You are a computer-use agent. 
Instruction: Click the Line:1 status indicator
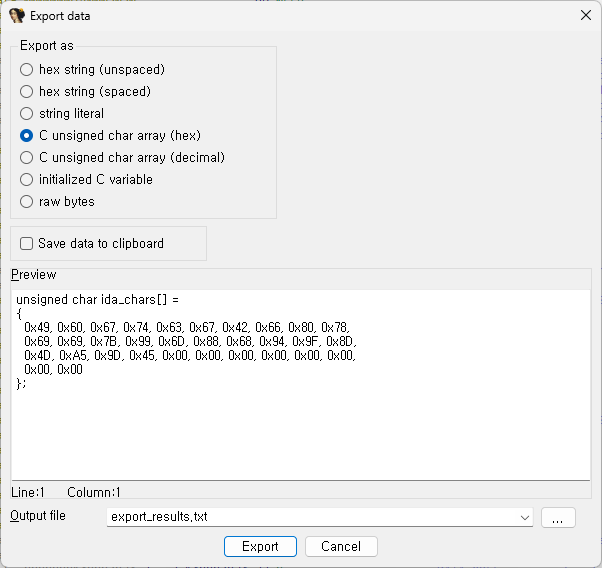[28, 492]
